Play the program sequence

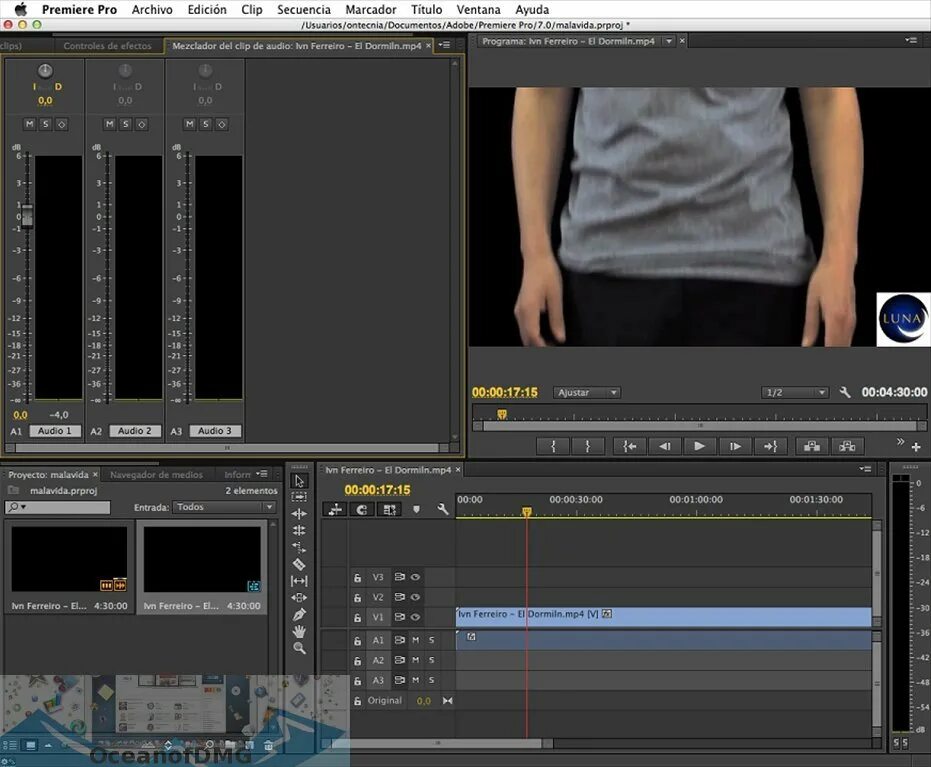699,446
